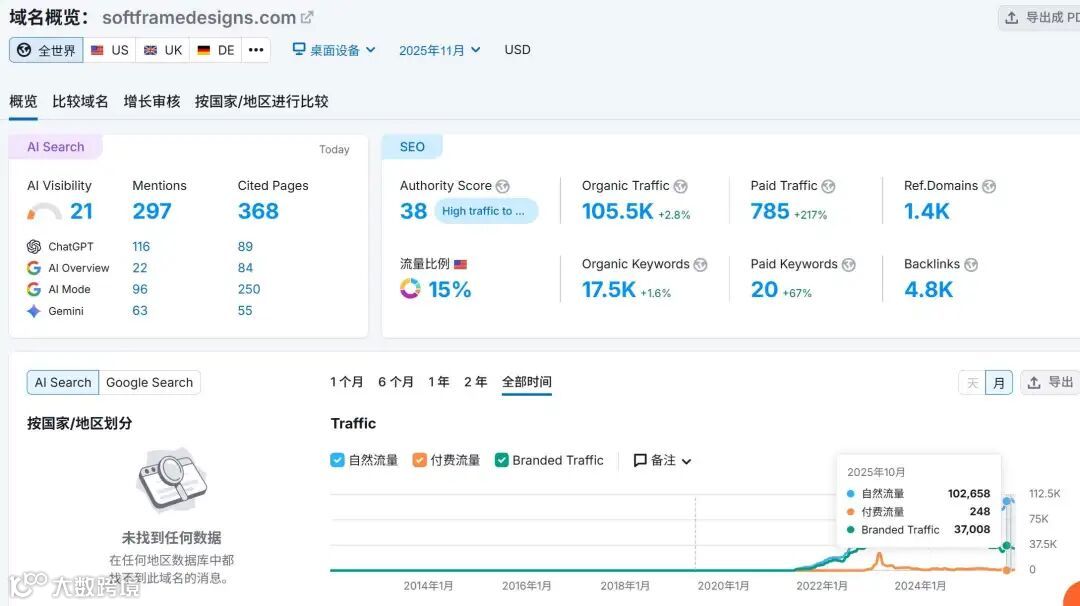The image size is (1080, 606).
Task: Click globe icon next to Paid Traffic
Action: click(829, 187)
